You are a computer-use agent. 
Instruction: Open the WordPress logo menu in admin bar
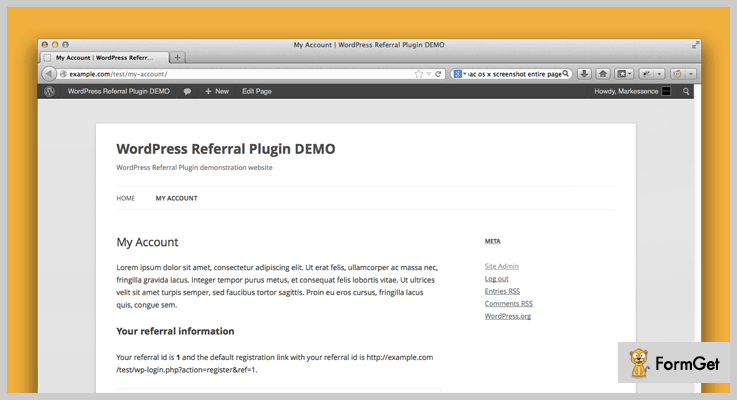point(49,91)
